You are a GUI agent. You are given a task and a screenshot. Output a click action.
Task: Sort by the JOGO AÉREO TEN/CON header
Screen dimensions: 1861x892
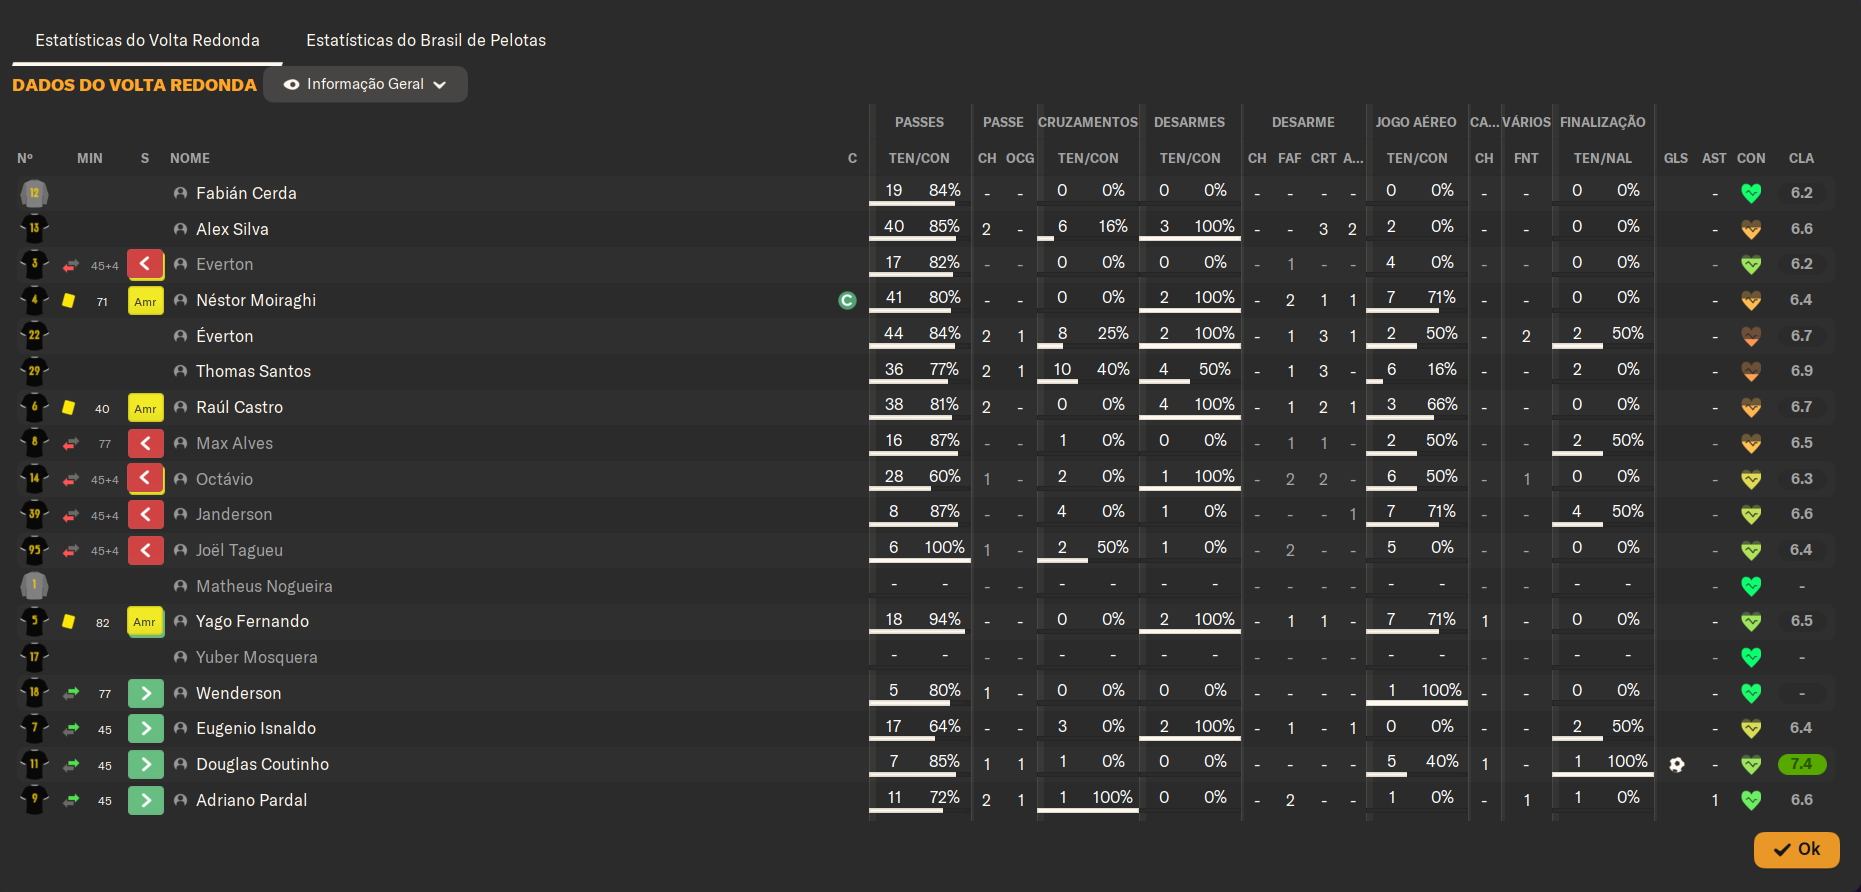[1417, 158]
